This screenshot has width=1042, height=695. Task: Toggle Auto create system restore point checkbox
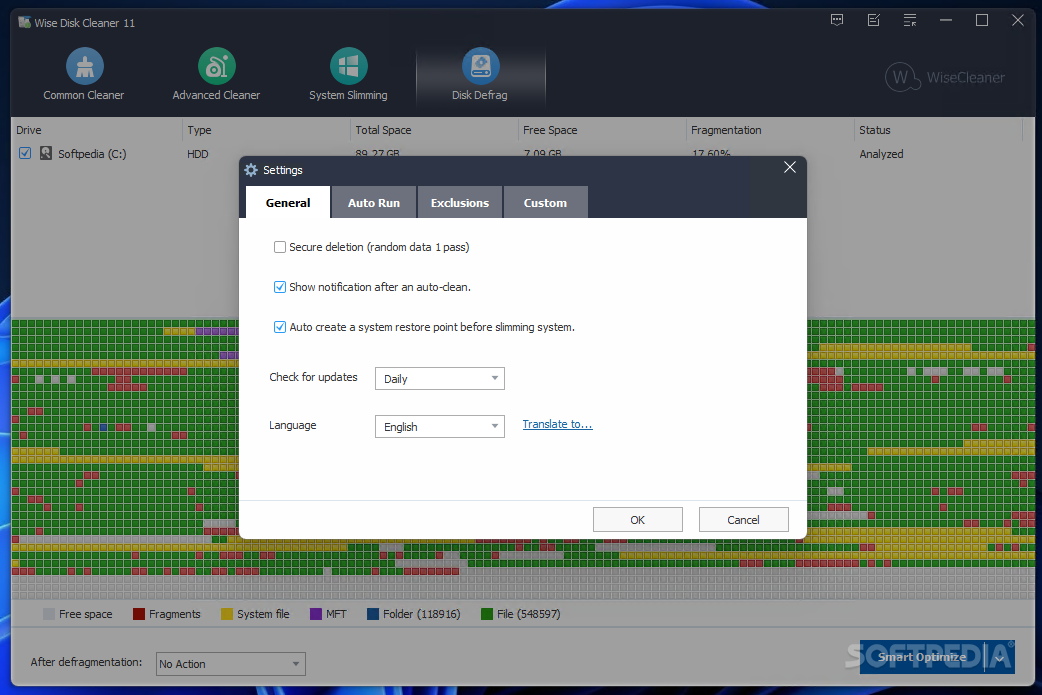coord(280,327)
